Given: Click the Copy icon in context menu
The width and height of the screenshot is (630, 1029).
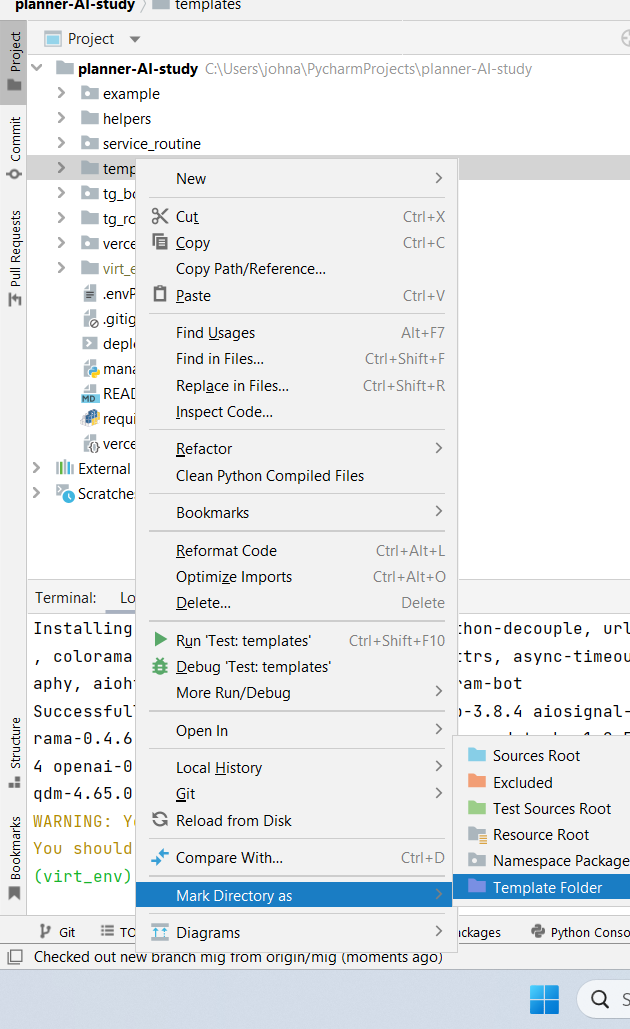Looking at the screenshot, I should (159, 242).
